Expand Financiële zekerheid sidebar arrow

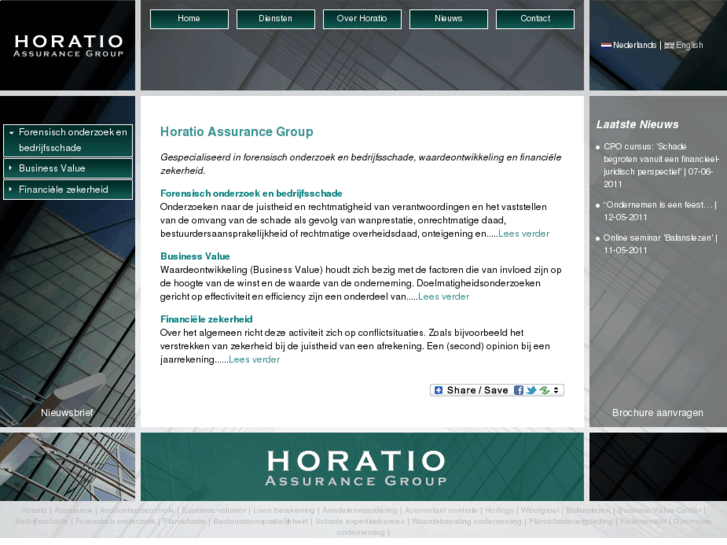pyautogui.click(x=10, y=189)
